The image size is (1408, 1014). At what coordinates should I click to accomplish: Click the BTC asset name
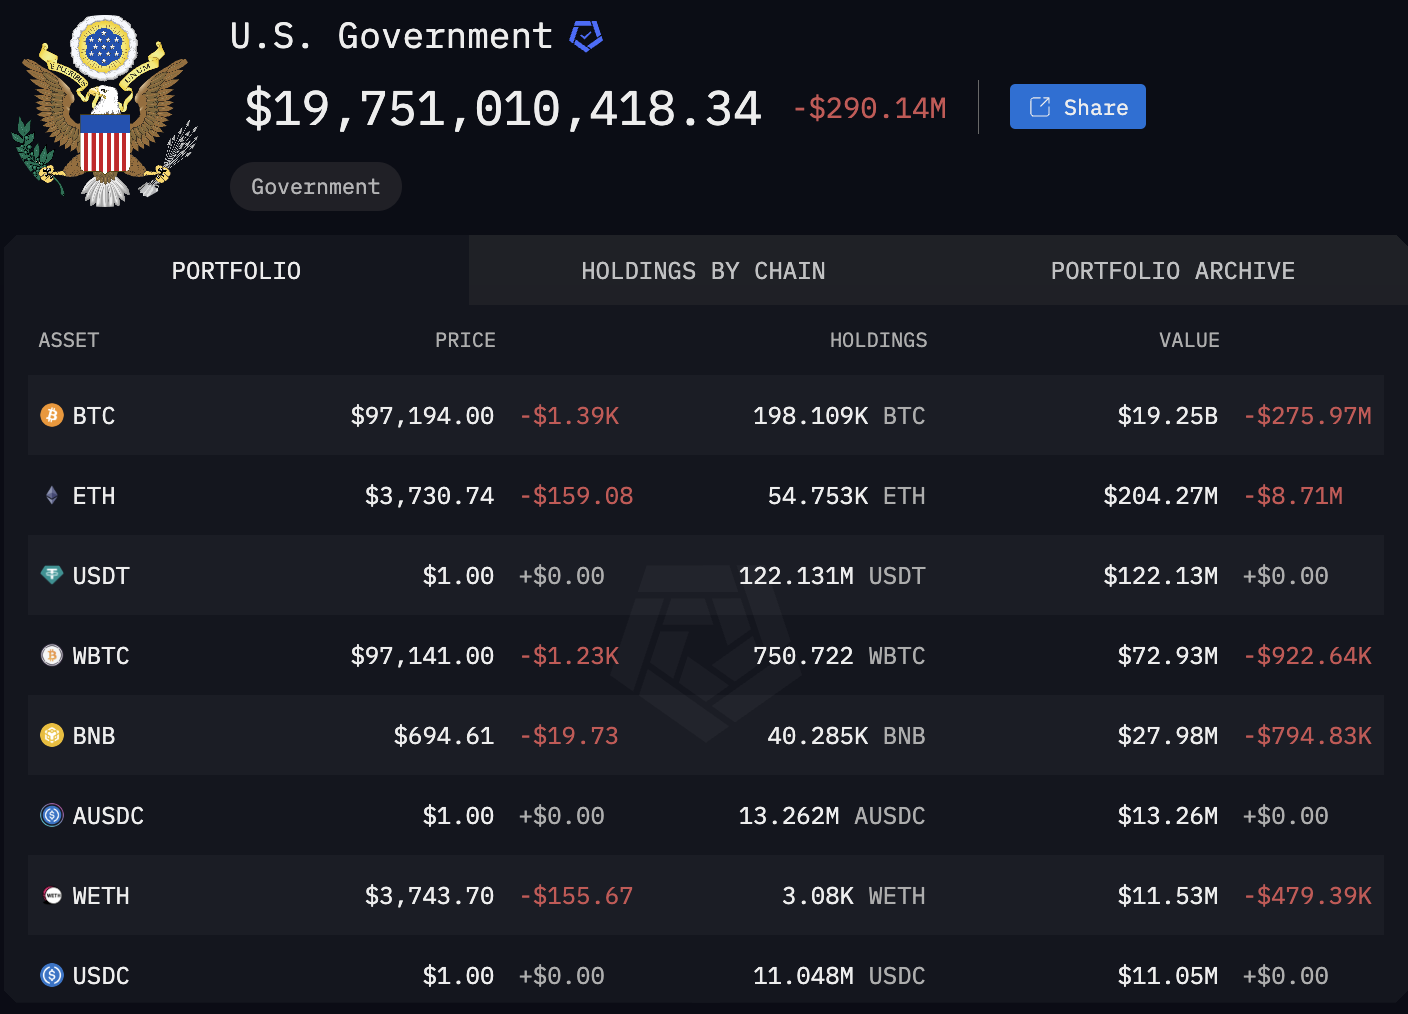pyautogui.click(x=94, y=416)
